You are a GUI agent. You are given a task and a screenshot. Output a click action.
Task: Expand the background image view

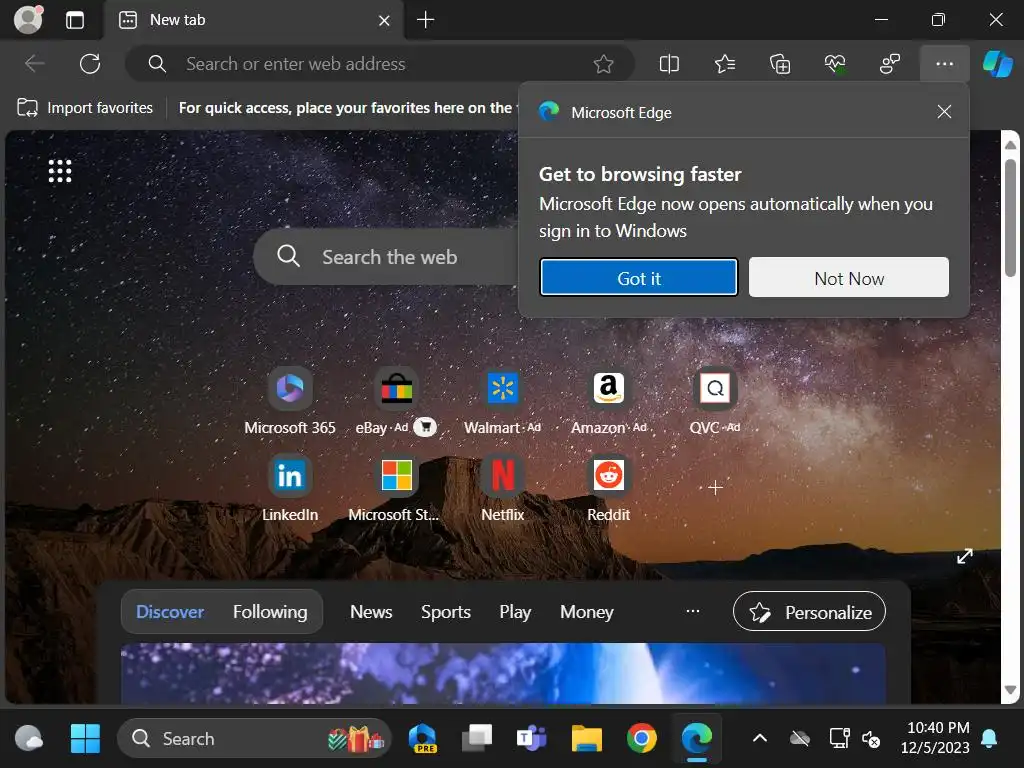[x=965, y=556]
